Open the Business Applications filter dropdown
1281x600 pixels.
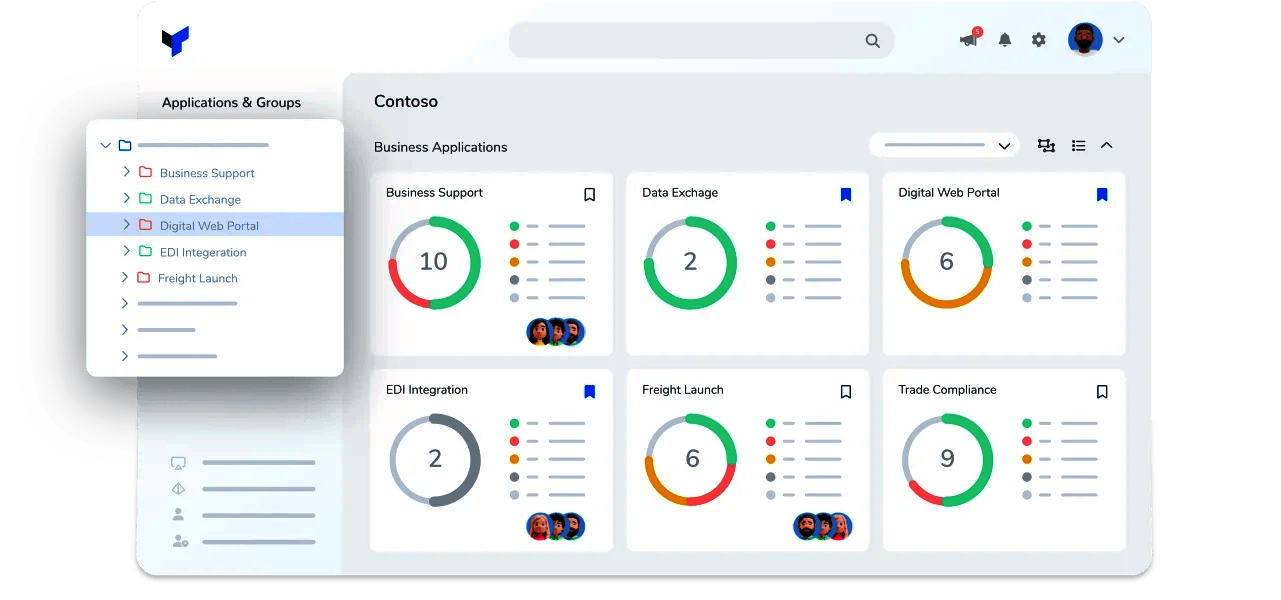tap(944, 145)
